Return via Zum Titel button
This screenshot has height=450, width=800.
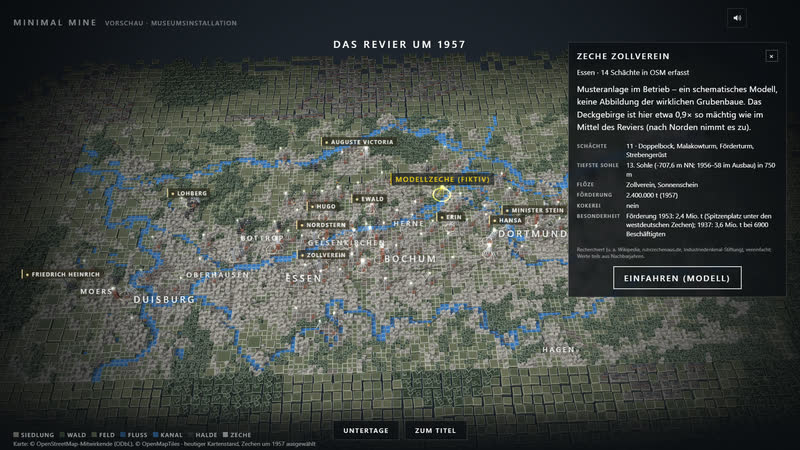pos(435,431)
